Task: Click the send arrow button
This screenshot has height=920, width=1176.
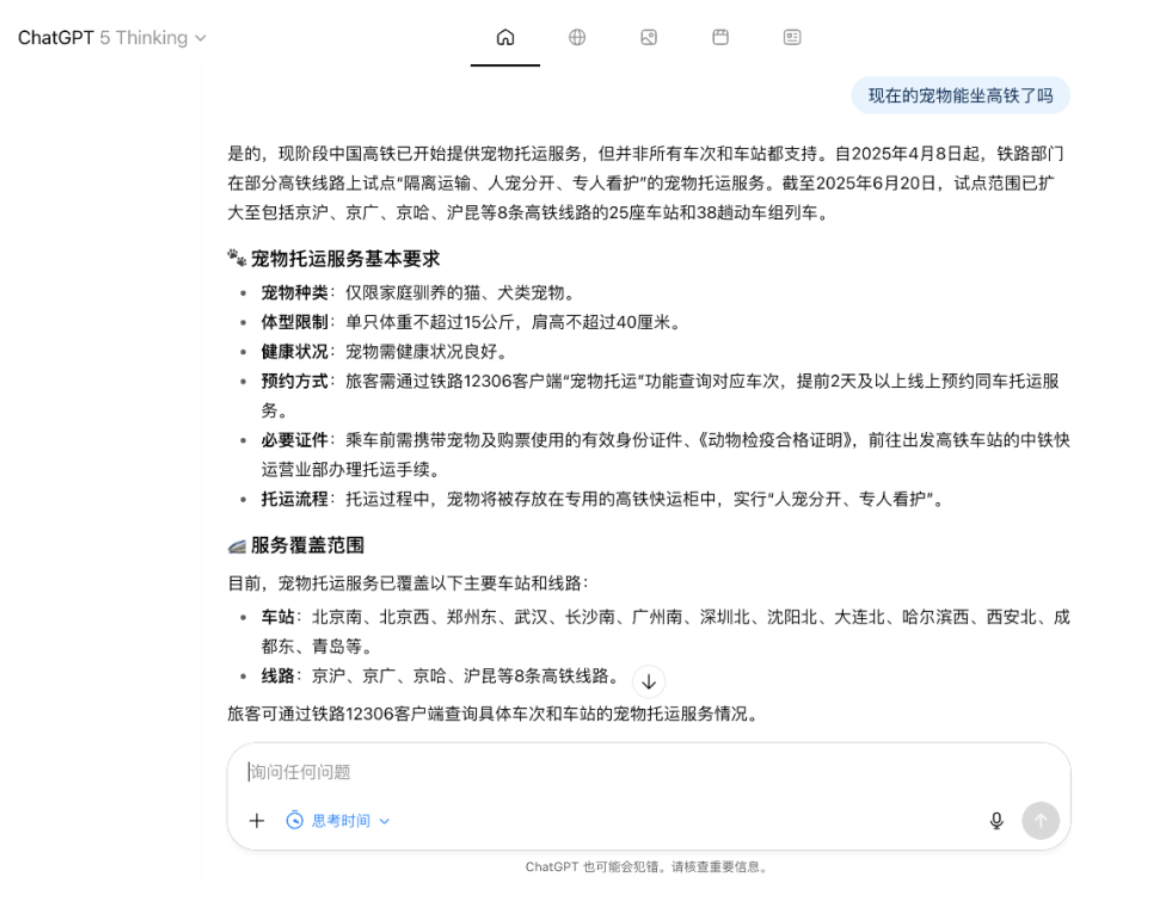Action: (1040, 820)
